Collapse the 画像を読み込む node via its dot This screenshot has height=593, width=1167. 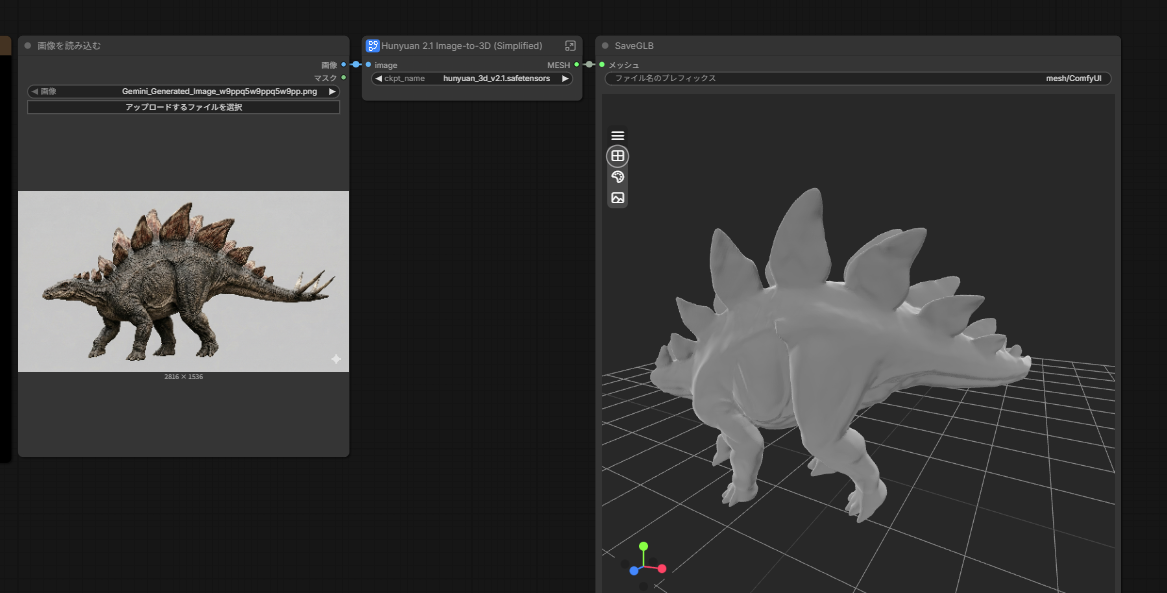[x=28, y=46]
